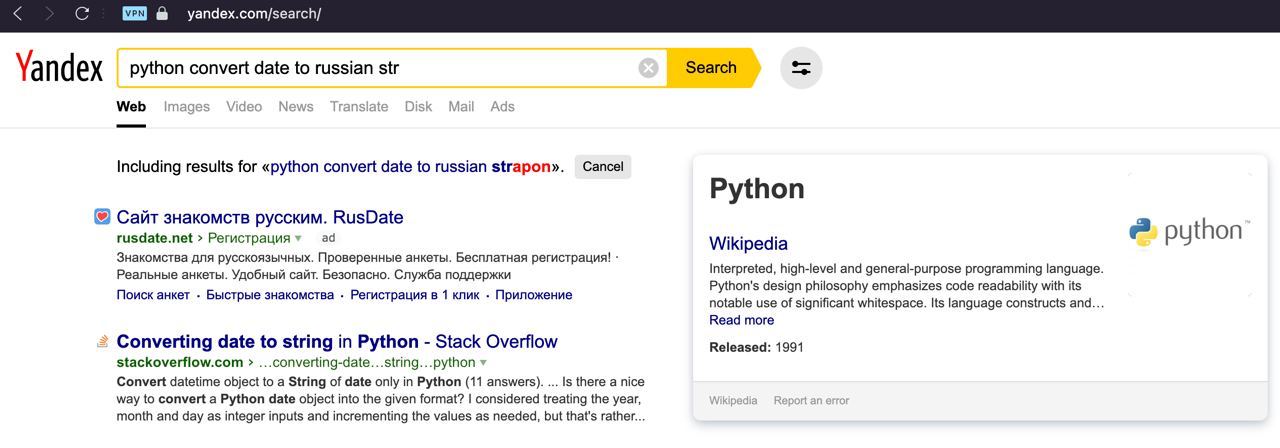Click the Stack Overflow result snippet text
Screen dimensions: 1280x448
click(x=381, y=399)
